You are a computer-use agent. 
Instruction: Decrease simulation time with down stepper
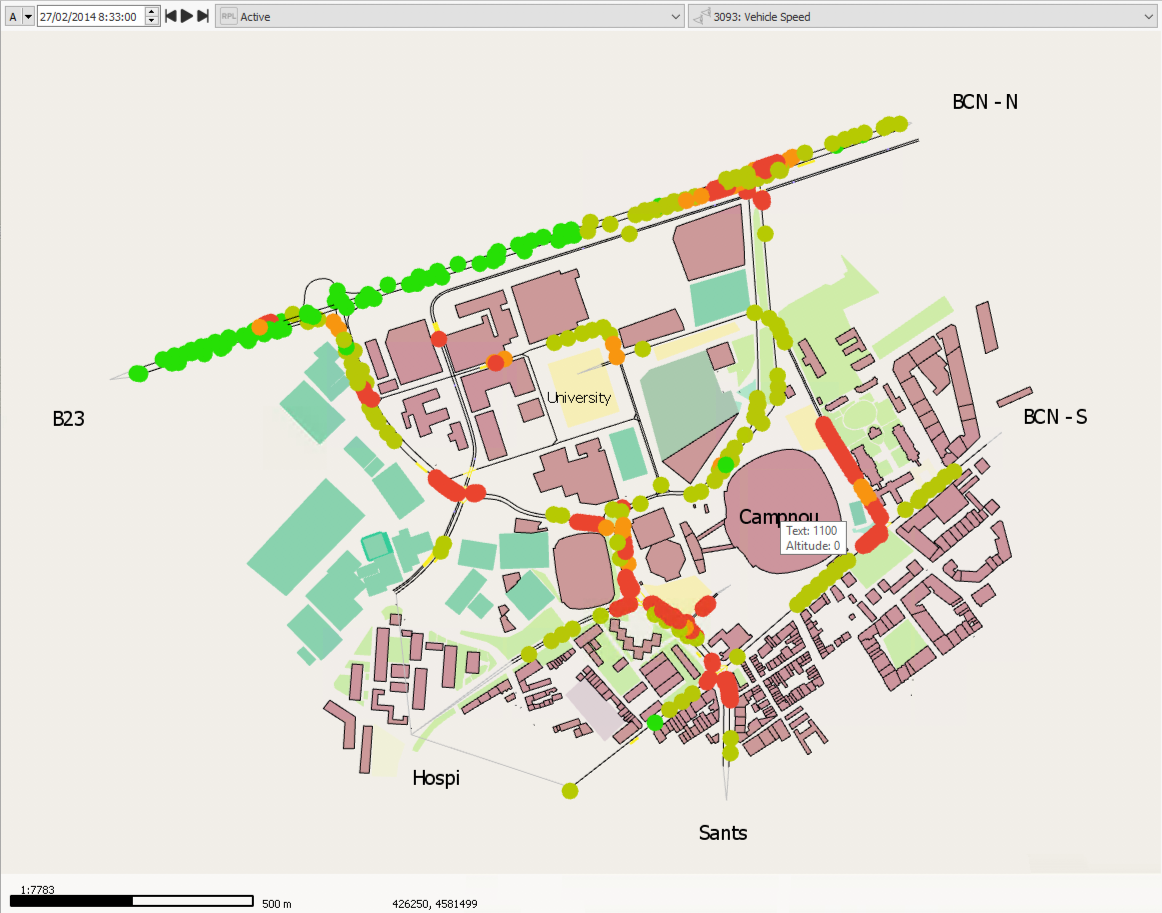[x=151, y=21]
